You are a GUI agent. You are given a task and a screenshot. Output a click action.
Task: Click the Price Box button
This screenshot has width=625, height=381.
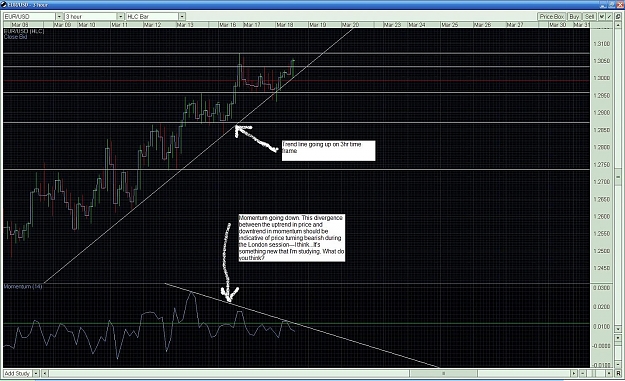552,16
